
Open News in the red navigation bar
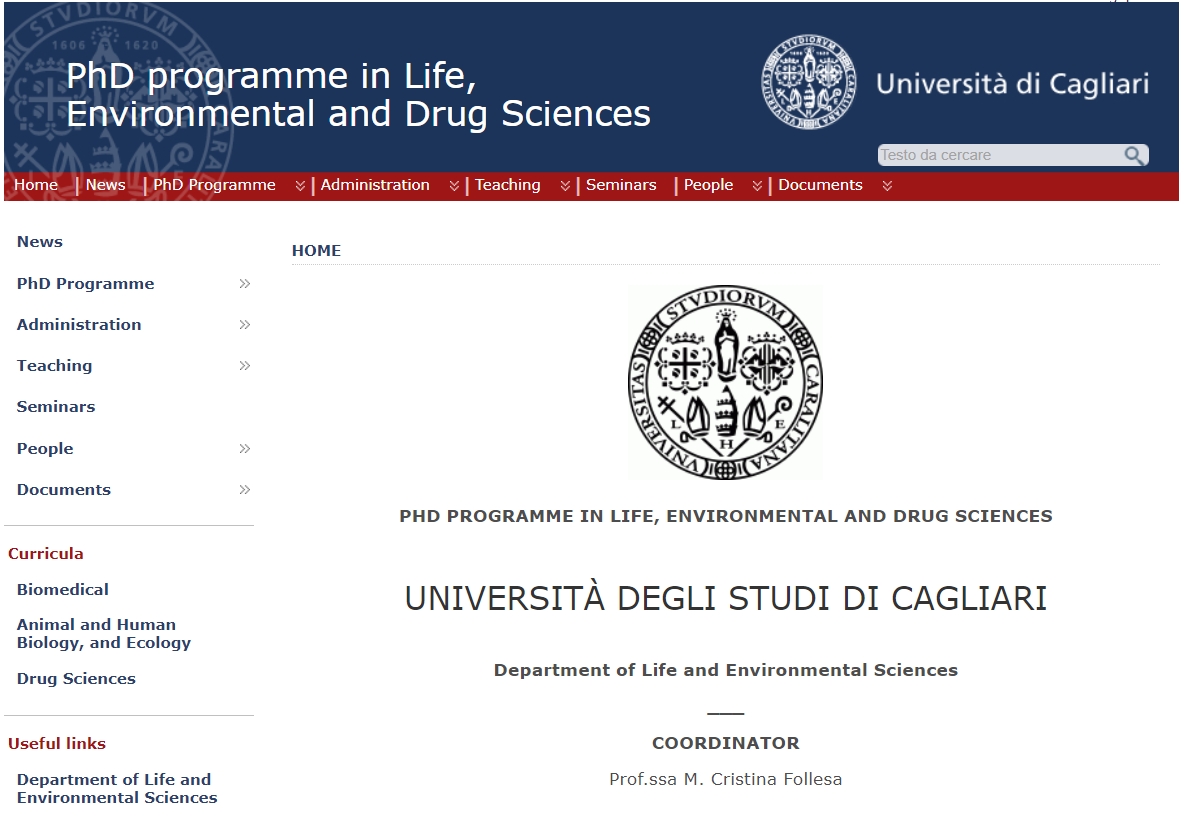pyautogui.click(x=105, y=185)
